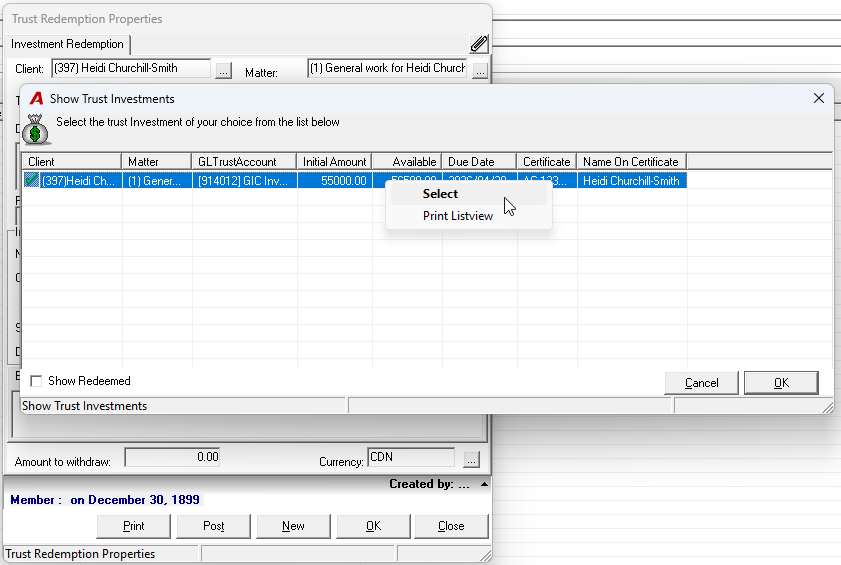Image resolution: width=841 pixels, height=565 pixels.
Task: Click the New button
Action: pyautogui.click(x=293, y=526)
